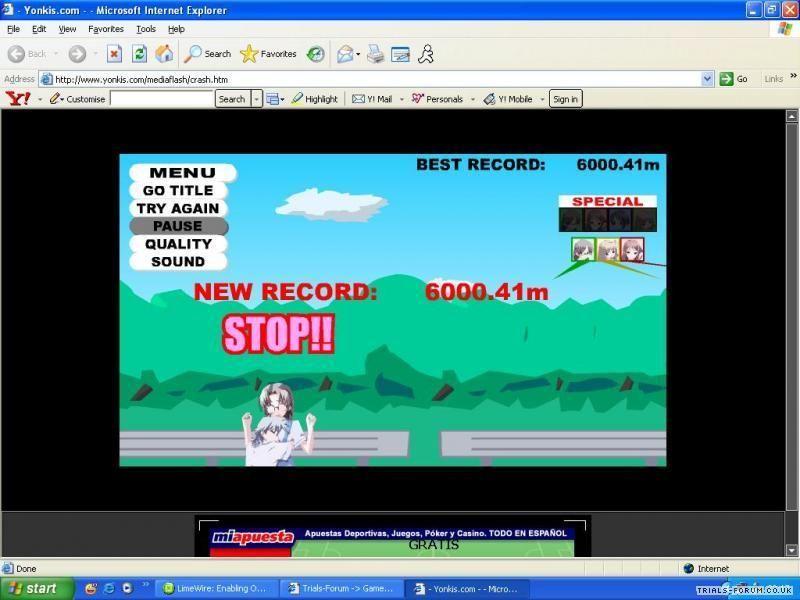This screenshot has height=600, width=800.
Task: Click the Mail envelope toolbar icon
Action: 345,54
